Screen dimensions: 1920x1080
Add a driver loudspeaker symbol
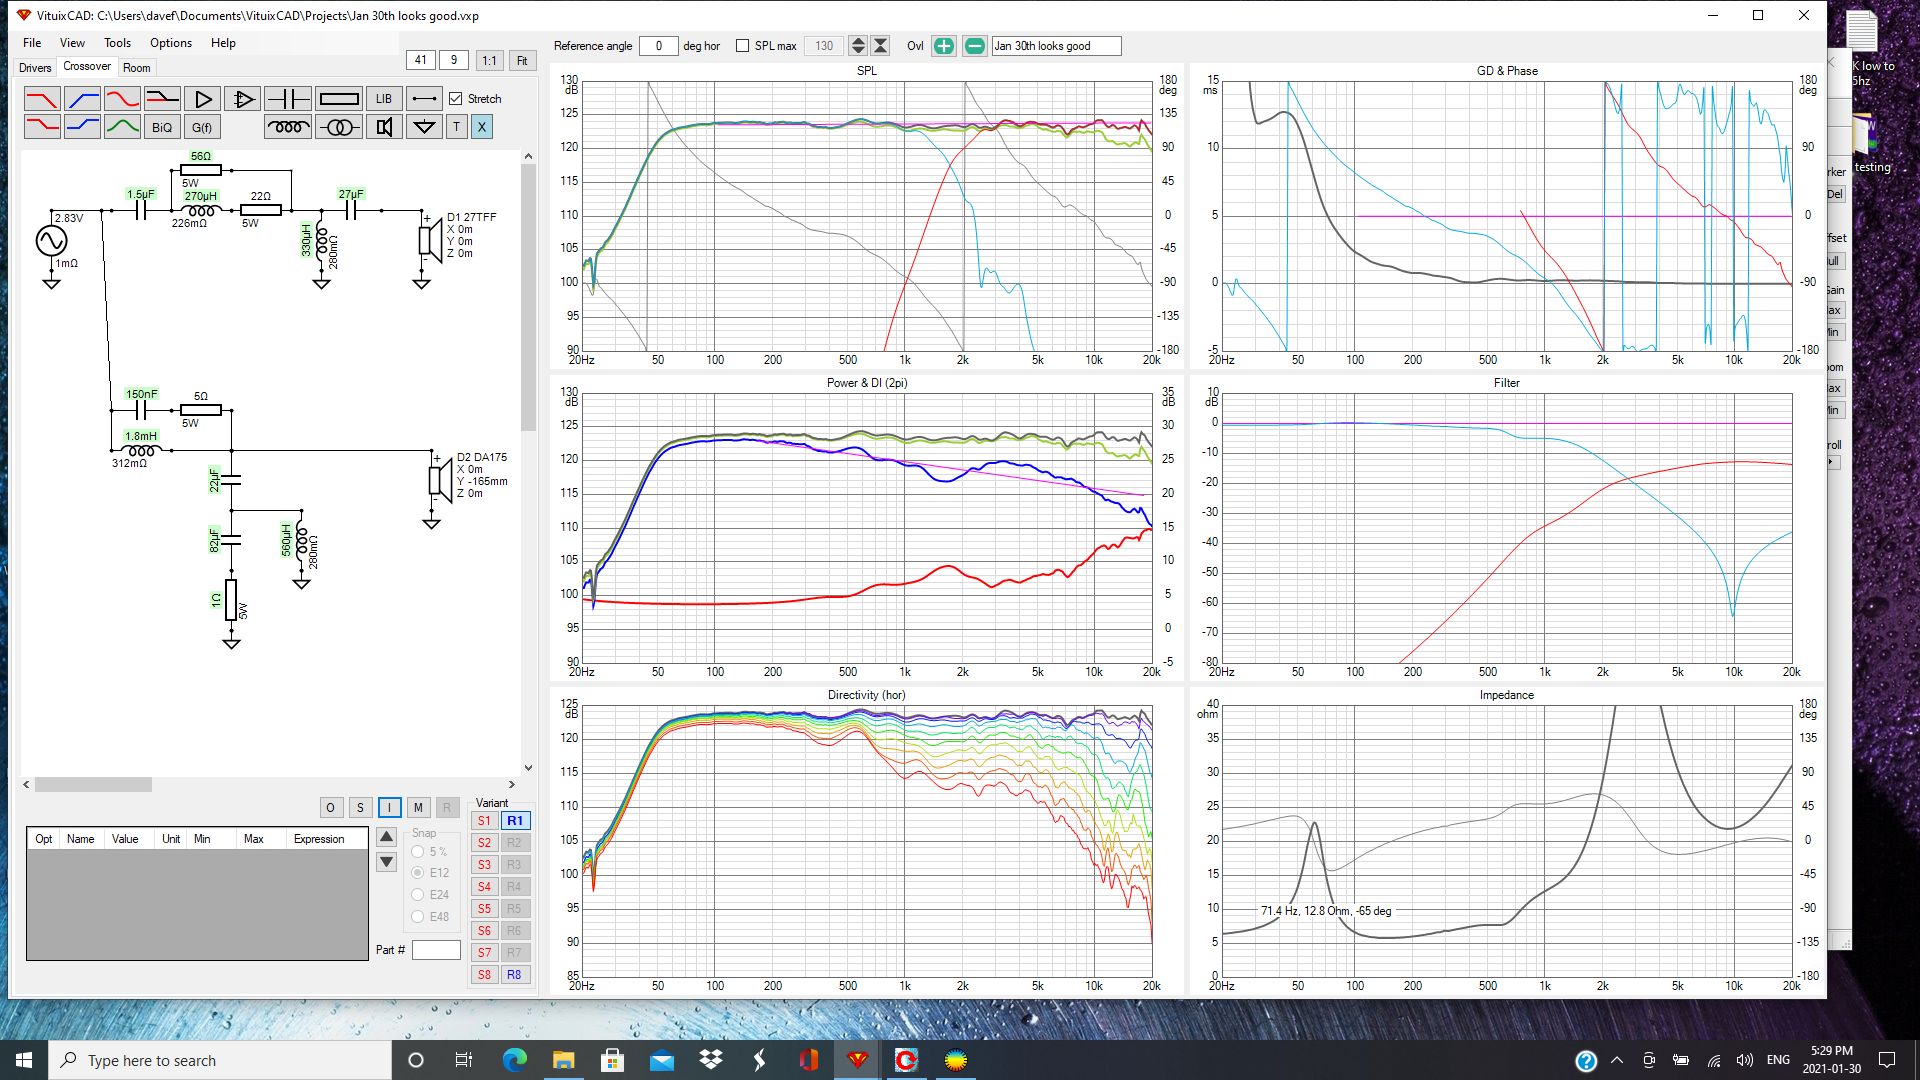point(384,127)
